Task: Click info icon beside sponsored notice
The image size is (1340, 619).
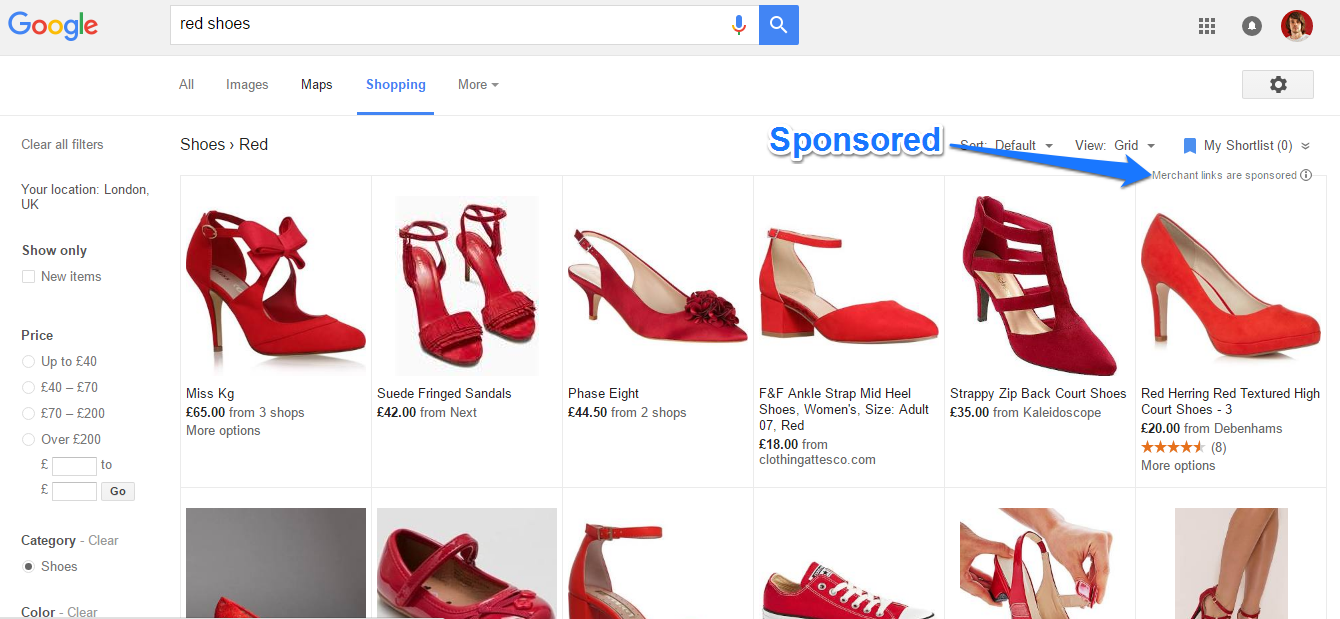Action: (x=1306, y=176)
